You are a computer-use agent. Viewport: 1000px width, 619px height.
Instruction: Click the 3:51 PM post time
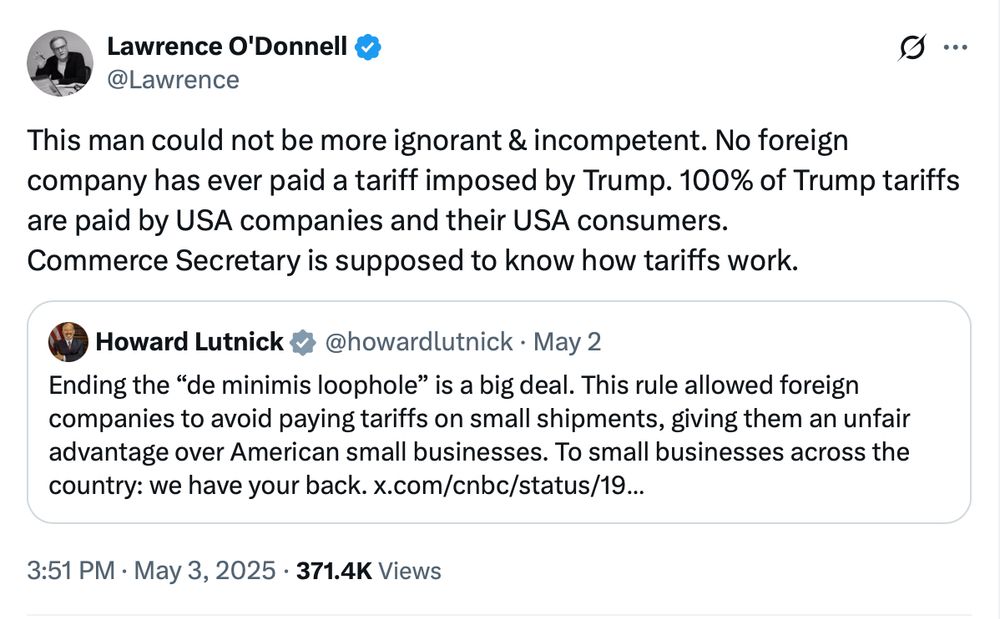point(74,571)
